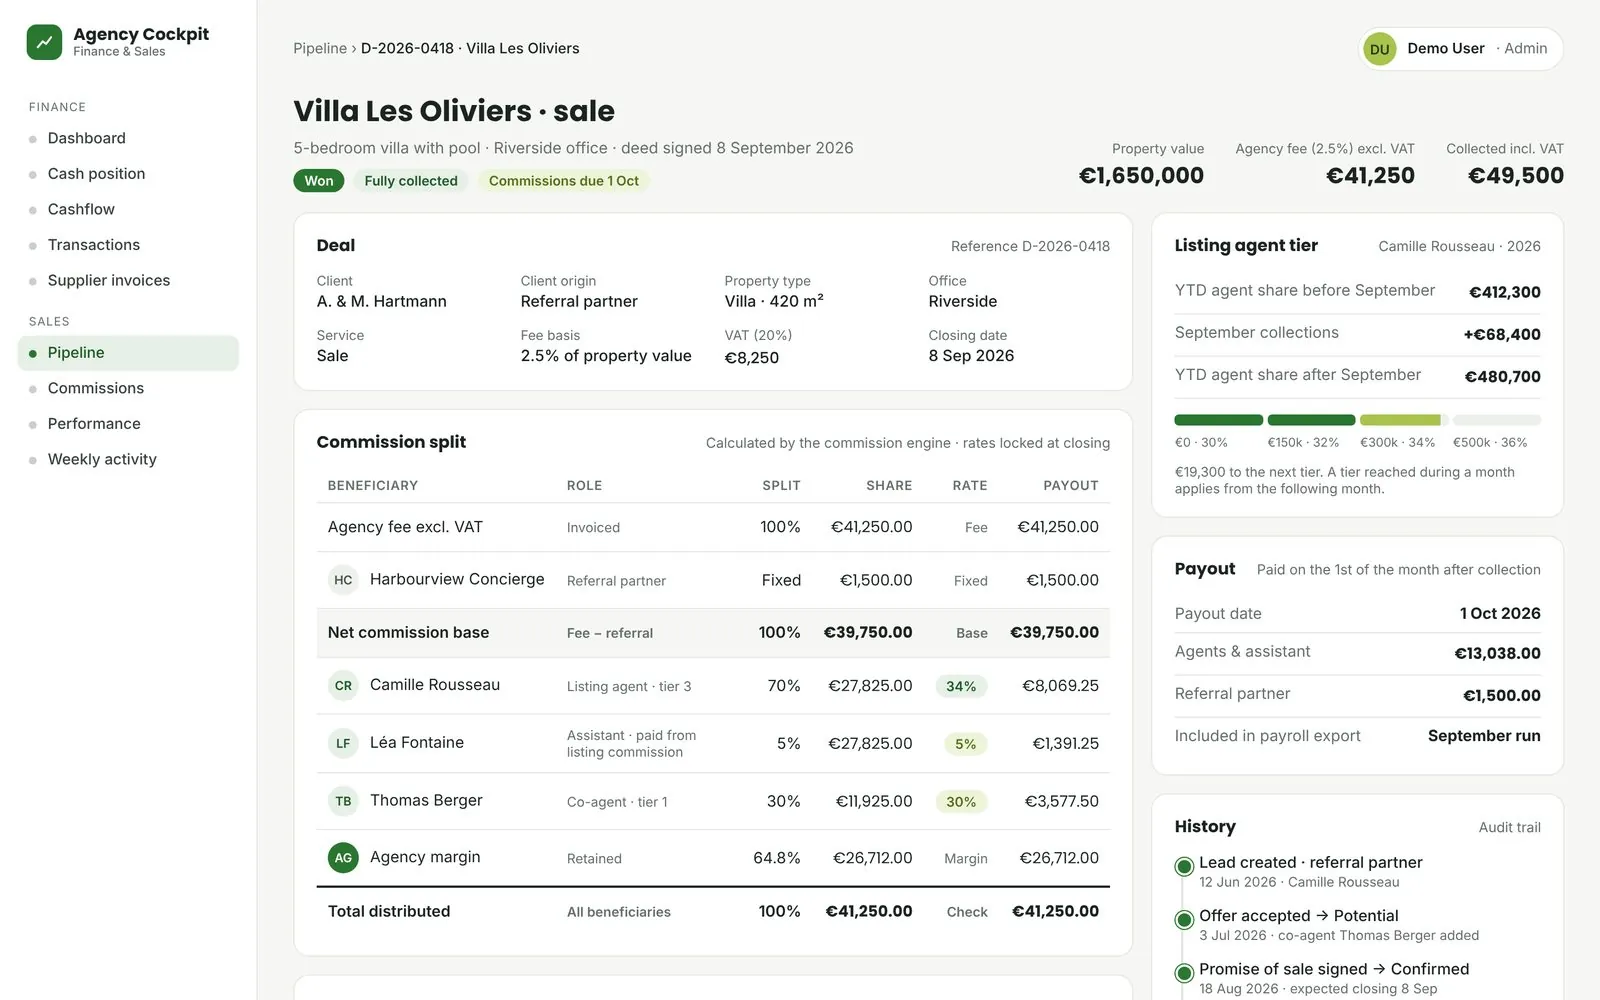The width and height of the screenshot is (1600, 1000).
Task: Open Weekly activity
Action: tap(128, 460)
